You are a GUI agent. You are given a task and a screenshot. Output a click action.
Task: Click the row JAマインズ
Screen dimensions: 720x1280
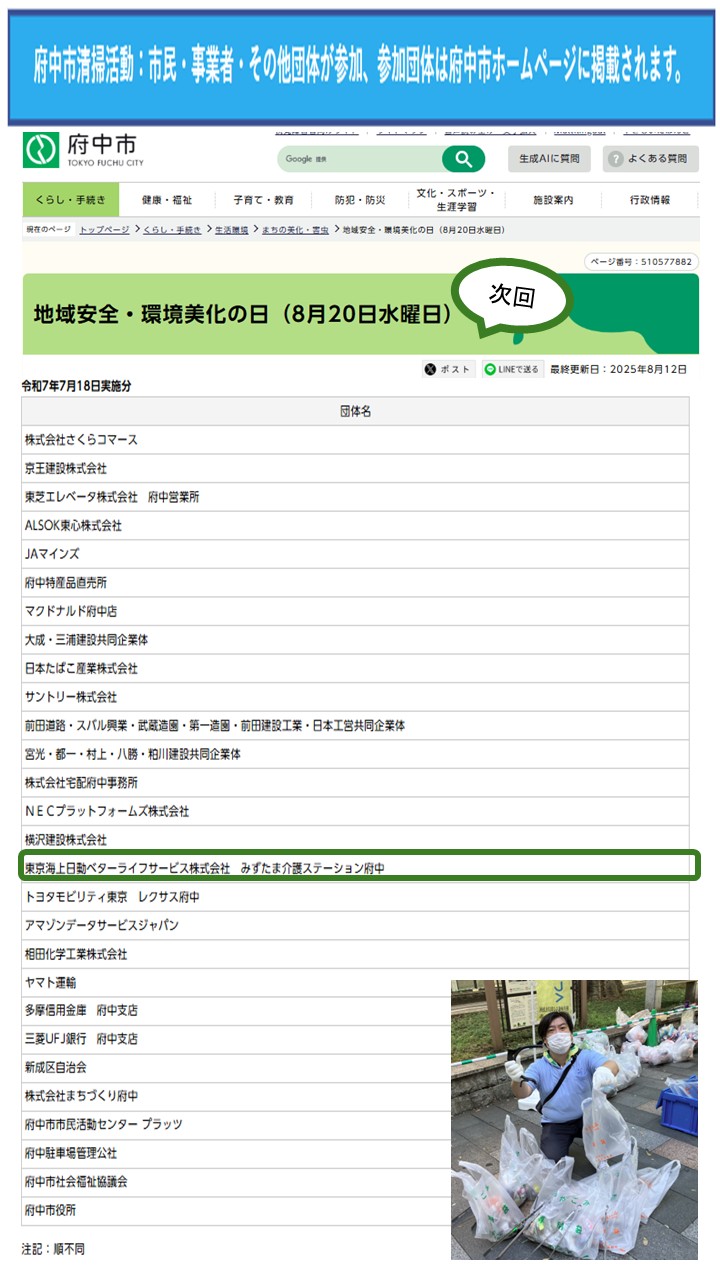pyautogui.click(x=355, y=554)
